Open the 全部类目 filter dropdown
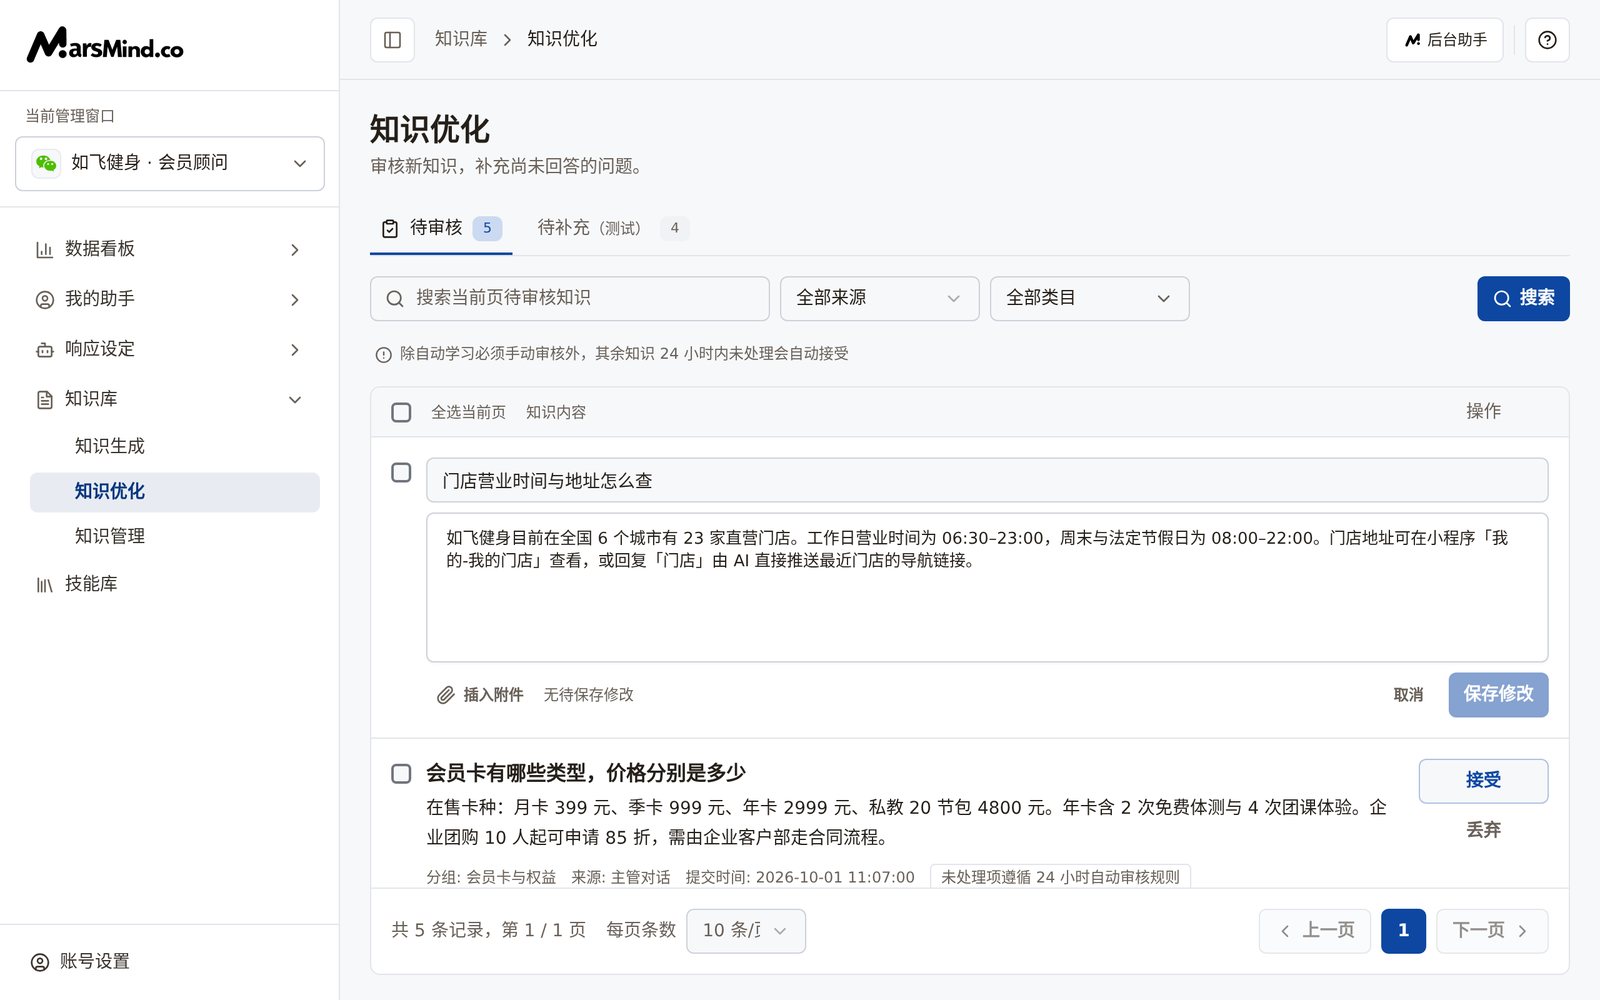This screenshot has height=1000, width=1600. tap(1090, 298)
